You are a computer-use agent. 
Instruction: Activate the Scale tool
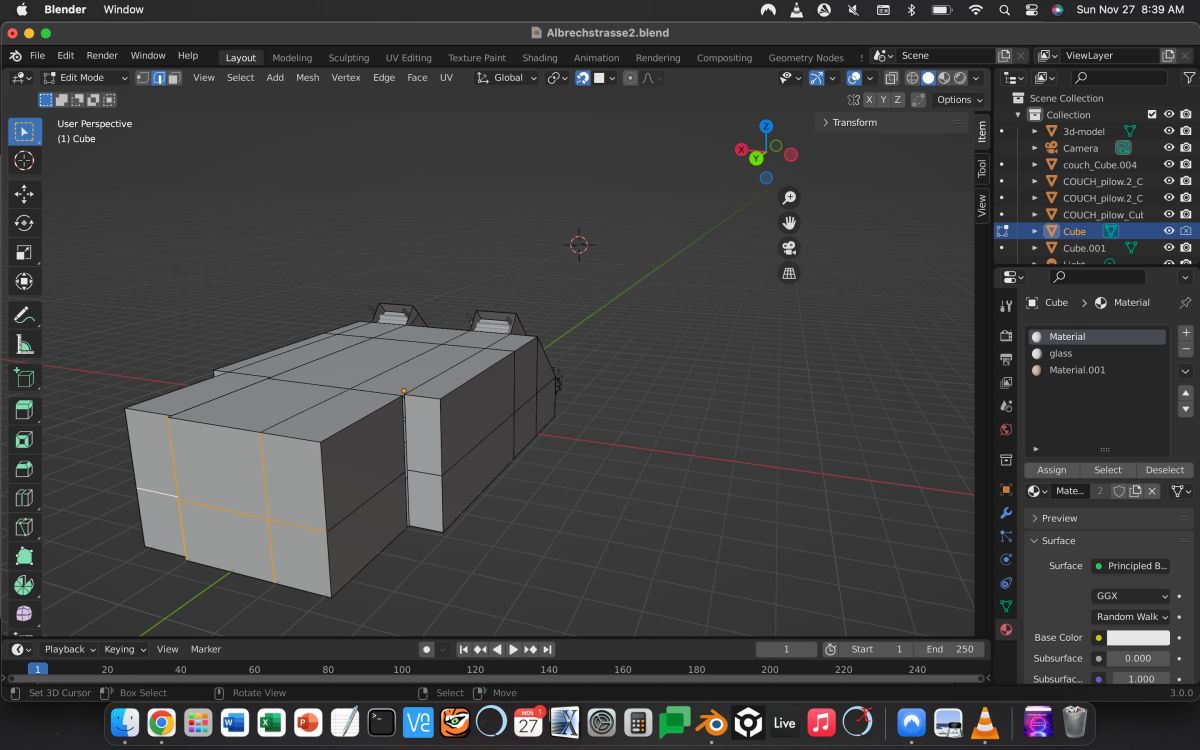coord(25,252)
